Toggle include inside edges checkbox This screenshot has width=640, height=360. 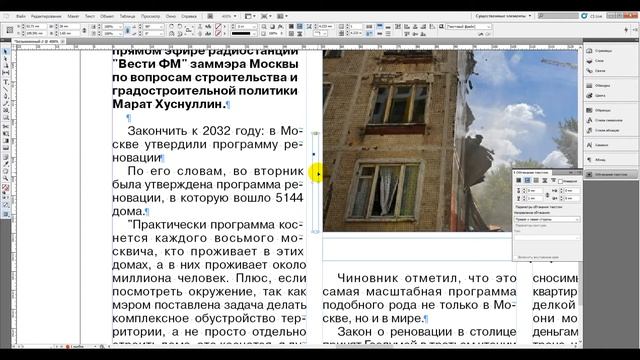[x=515, y=258]
